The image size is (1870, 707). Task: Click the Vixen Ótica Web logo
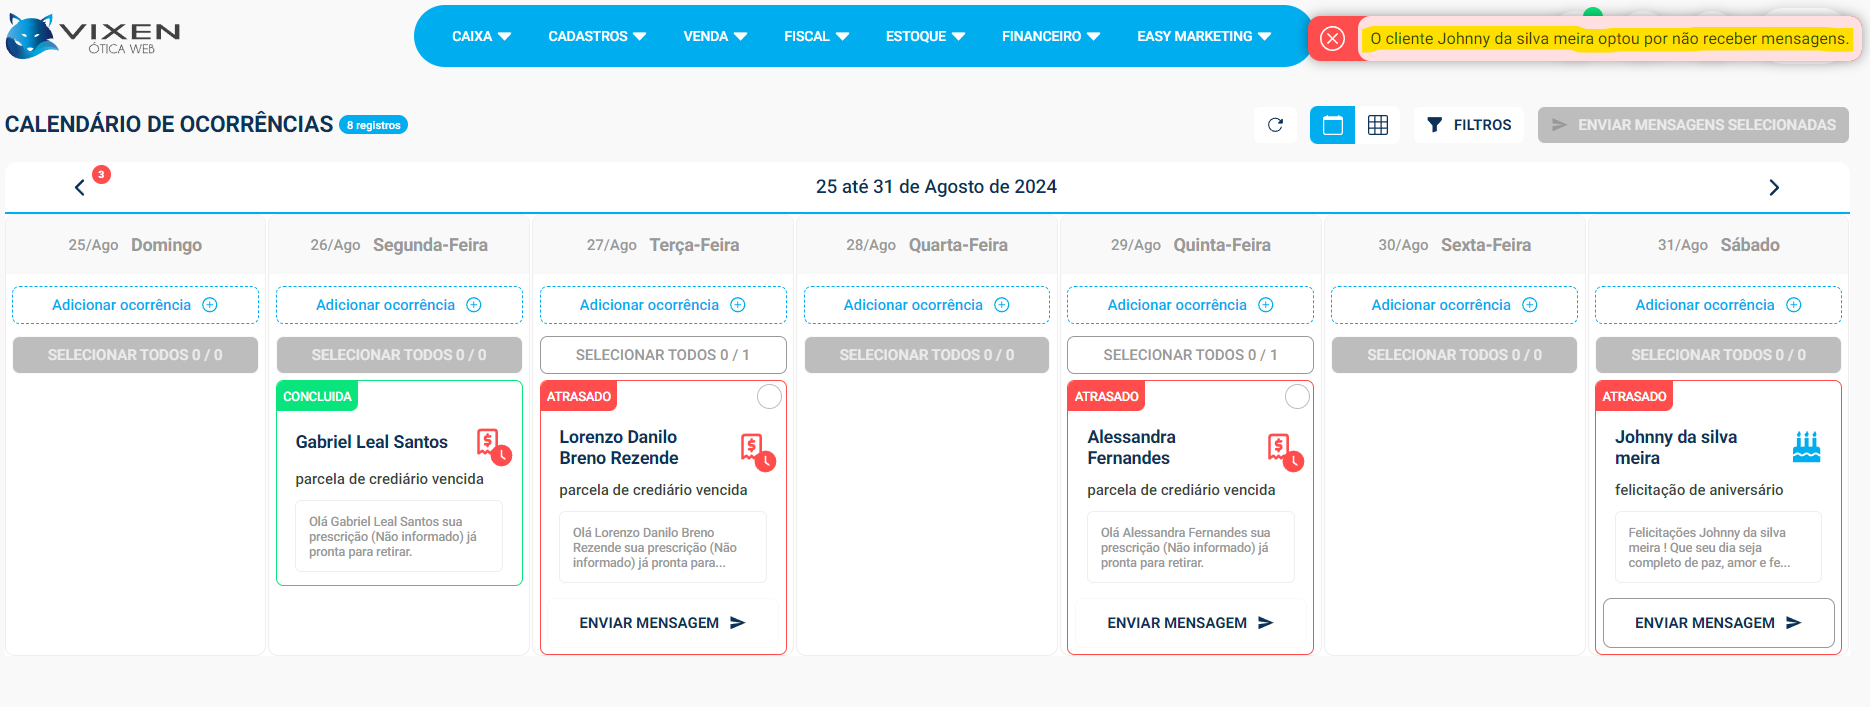coord(93,36)
